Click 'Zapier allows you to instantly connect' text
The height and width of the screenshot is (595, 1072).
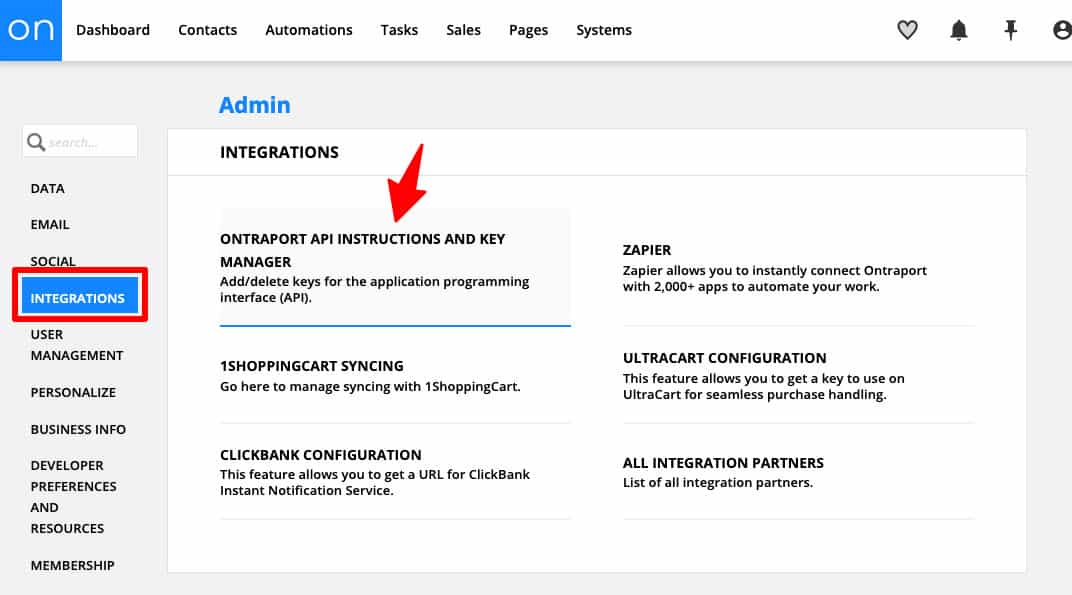pos(775,278)
